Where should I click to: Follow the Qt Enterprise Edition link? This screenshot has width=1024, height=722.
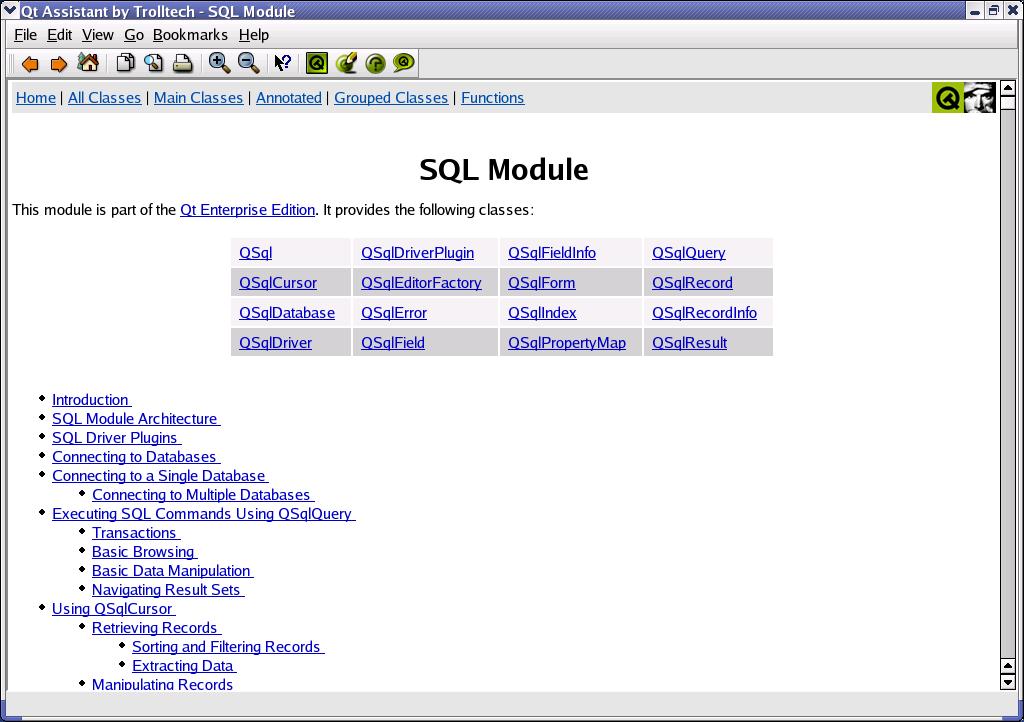pyautogui.click(x=248, y=210)
